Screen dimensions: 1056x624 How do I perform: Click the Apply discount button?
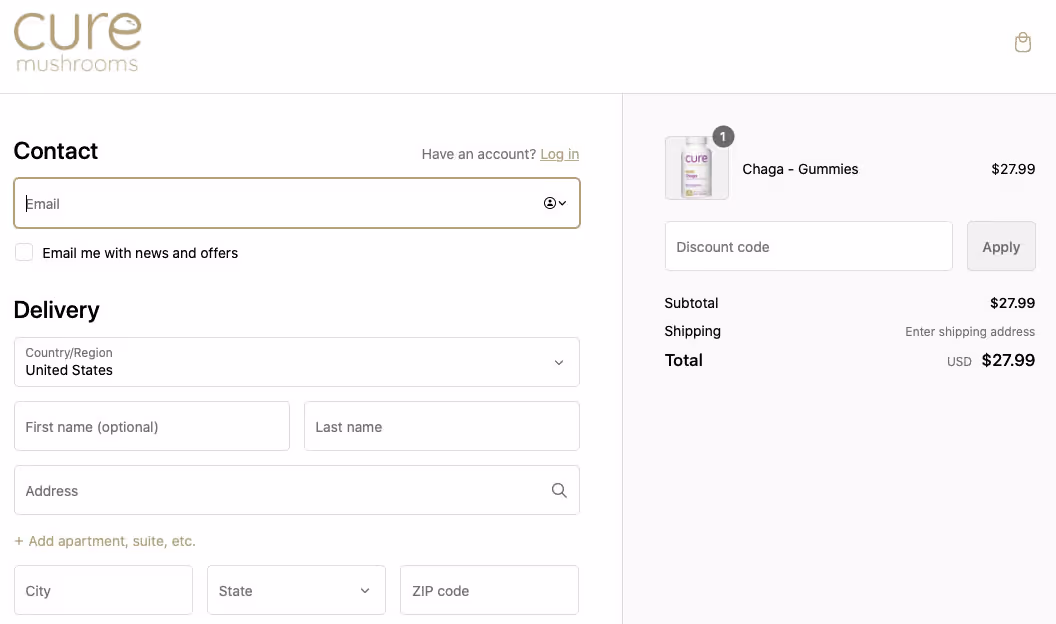click(1001, 246)
